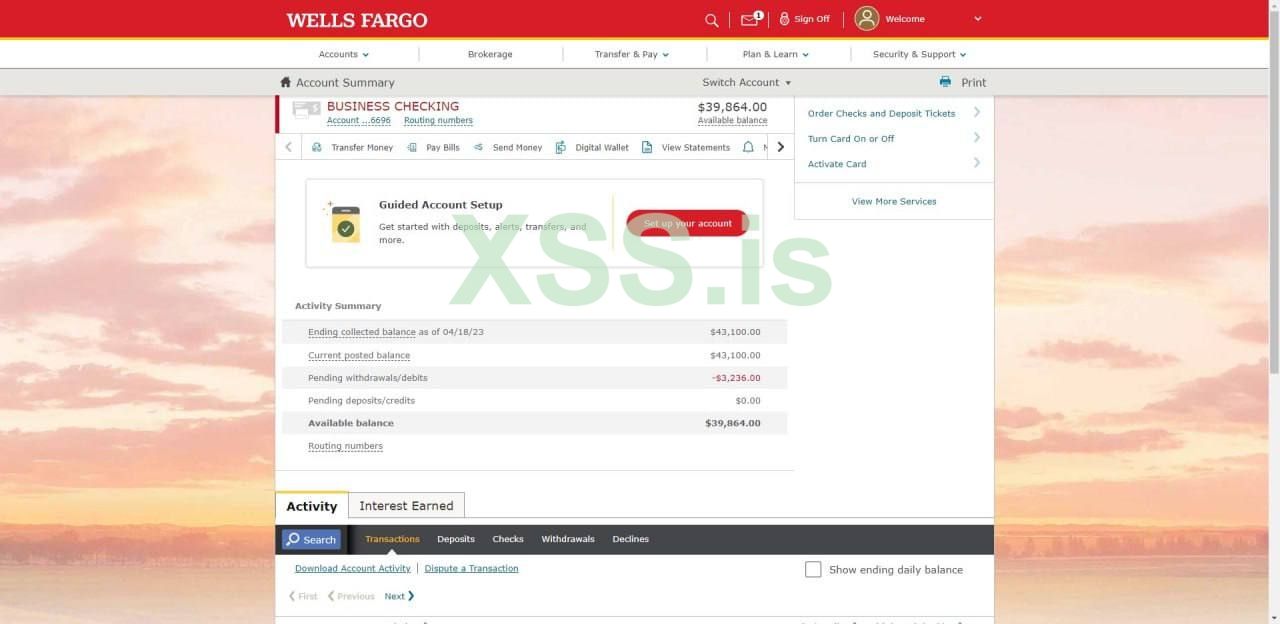This screenshot has height=624, width=1280.
Task: Open the Transfer & Pay dropdown
Action: coord(631,54)
